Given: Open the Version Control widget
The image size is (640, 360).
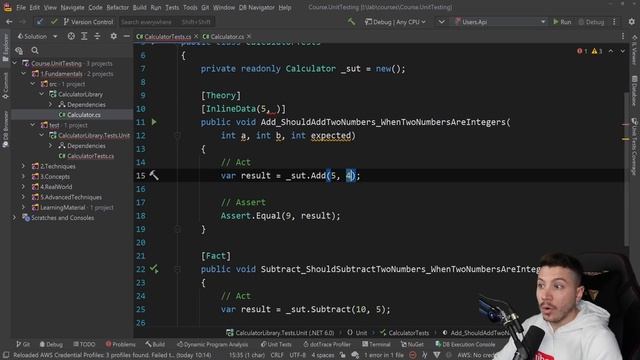Looking at the screenshot, I should tap(88, 22).
